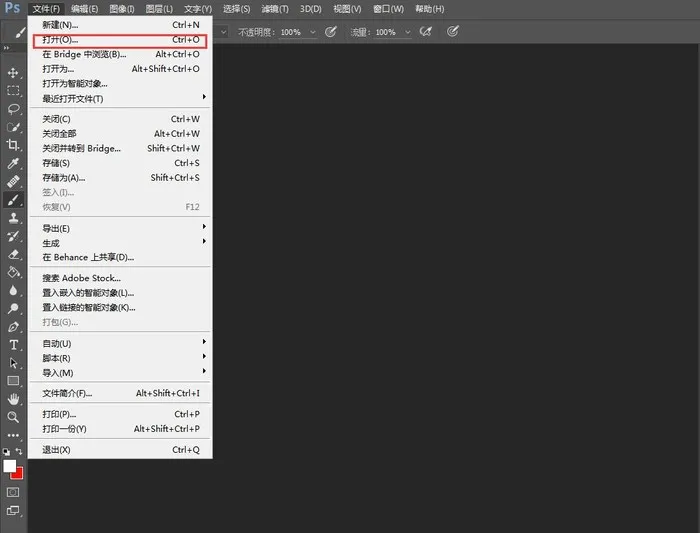Select the Zoom magnifier tool

[x=13, y=417]
